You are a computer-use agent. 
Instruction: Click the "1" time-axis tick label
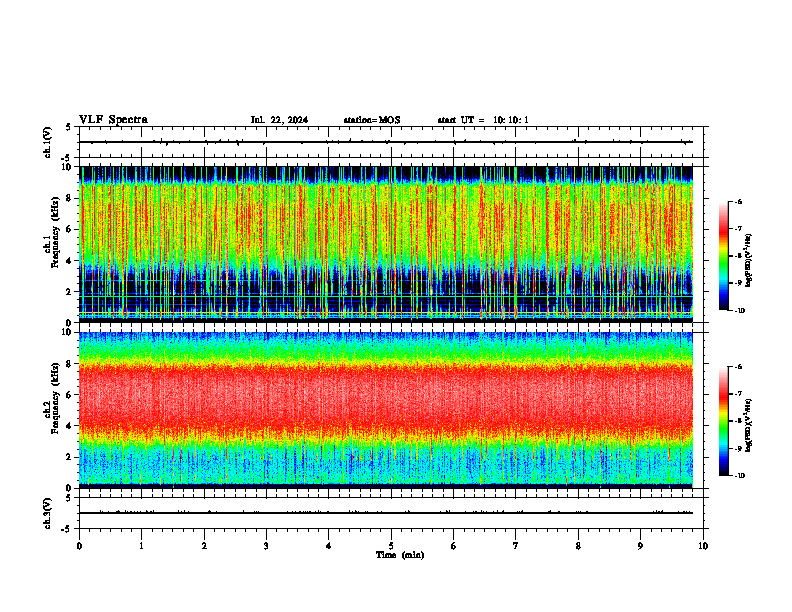(141, 546)
